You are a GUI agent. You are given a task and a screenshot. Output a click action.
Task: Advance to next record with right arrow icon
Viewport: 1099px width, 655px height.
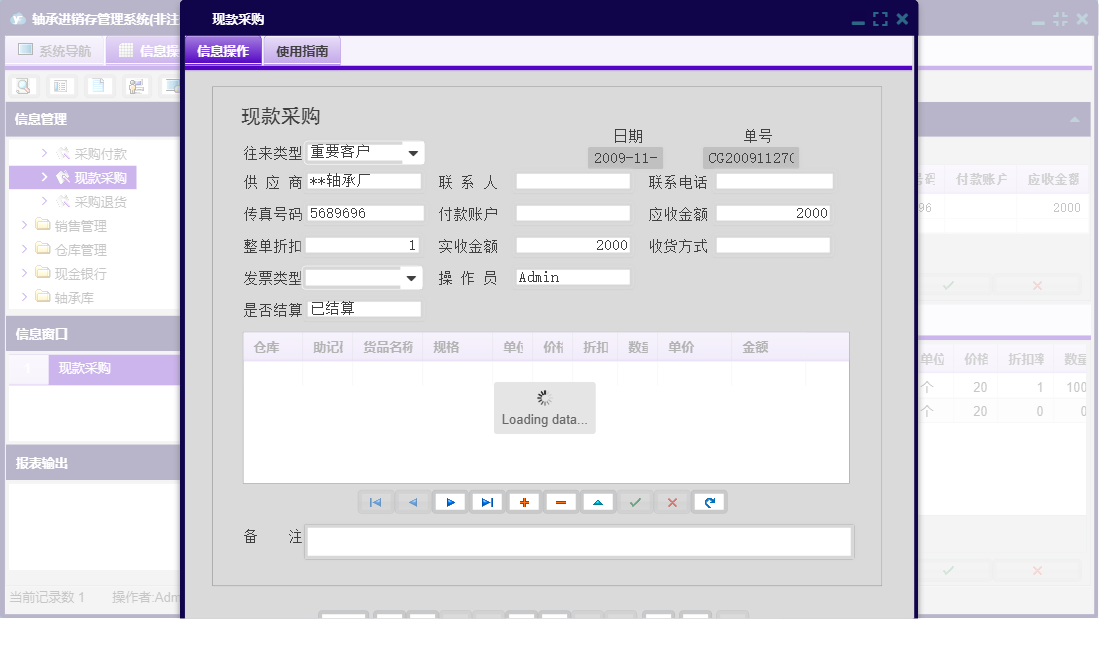click(x=450, y=502)
